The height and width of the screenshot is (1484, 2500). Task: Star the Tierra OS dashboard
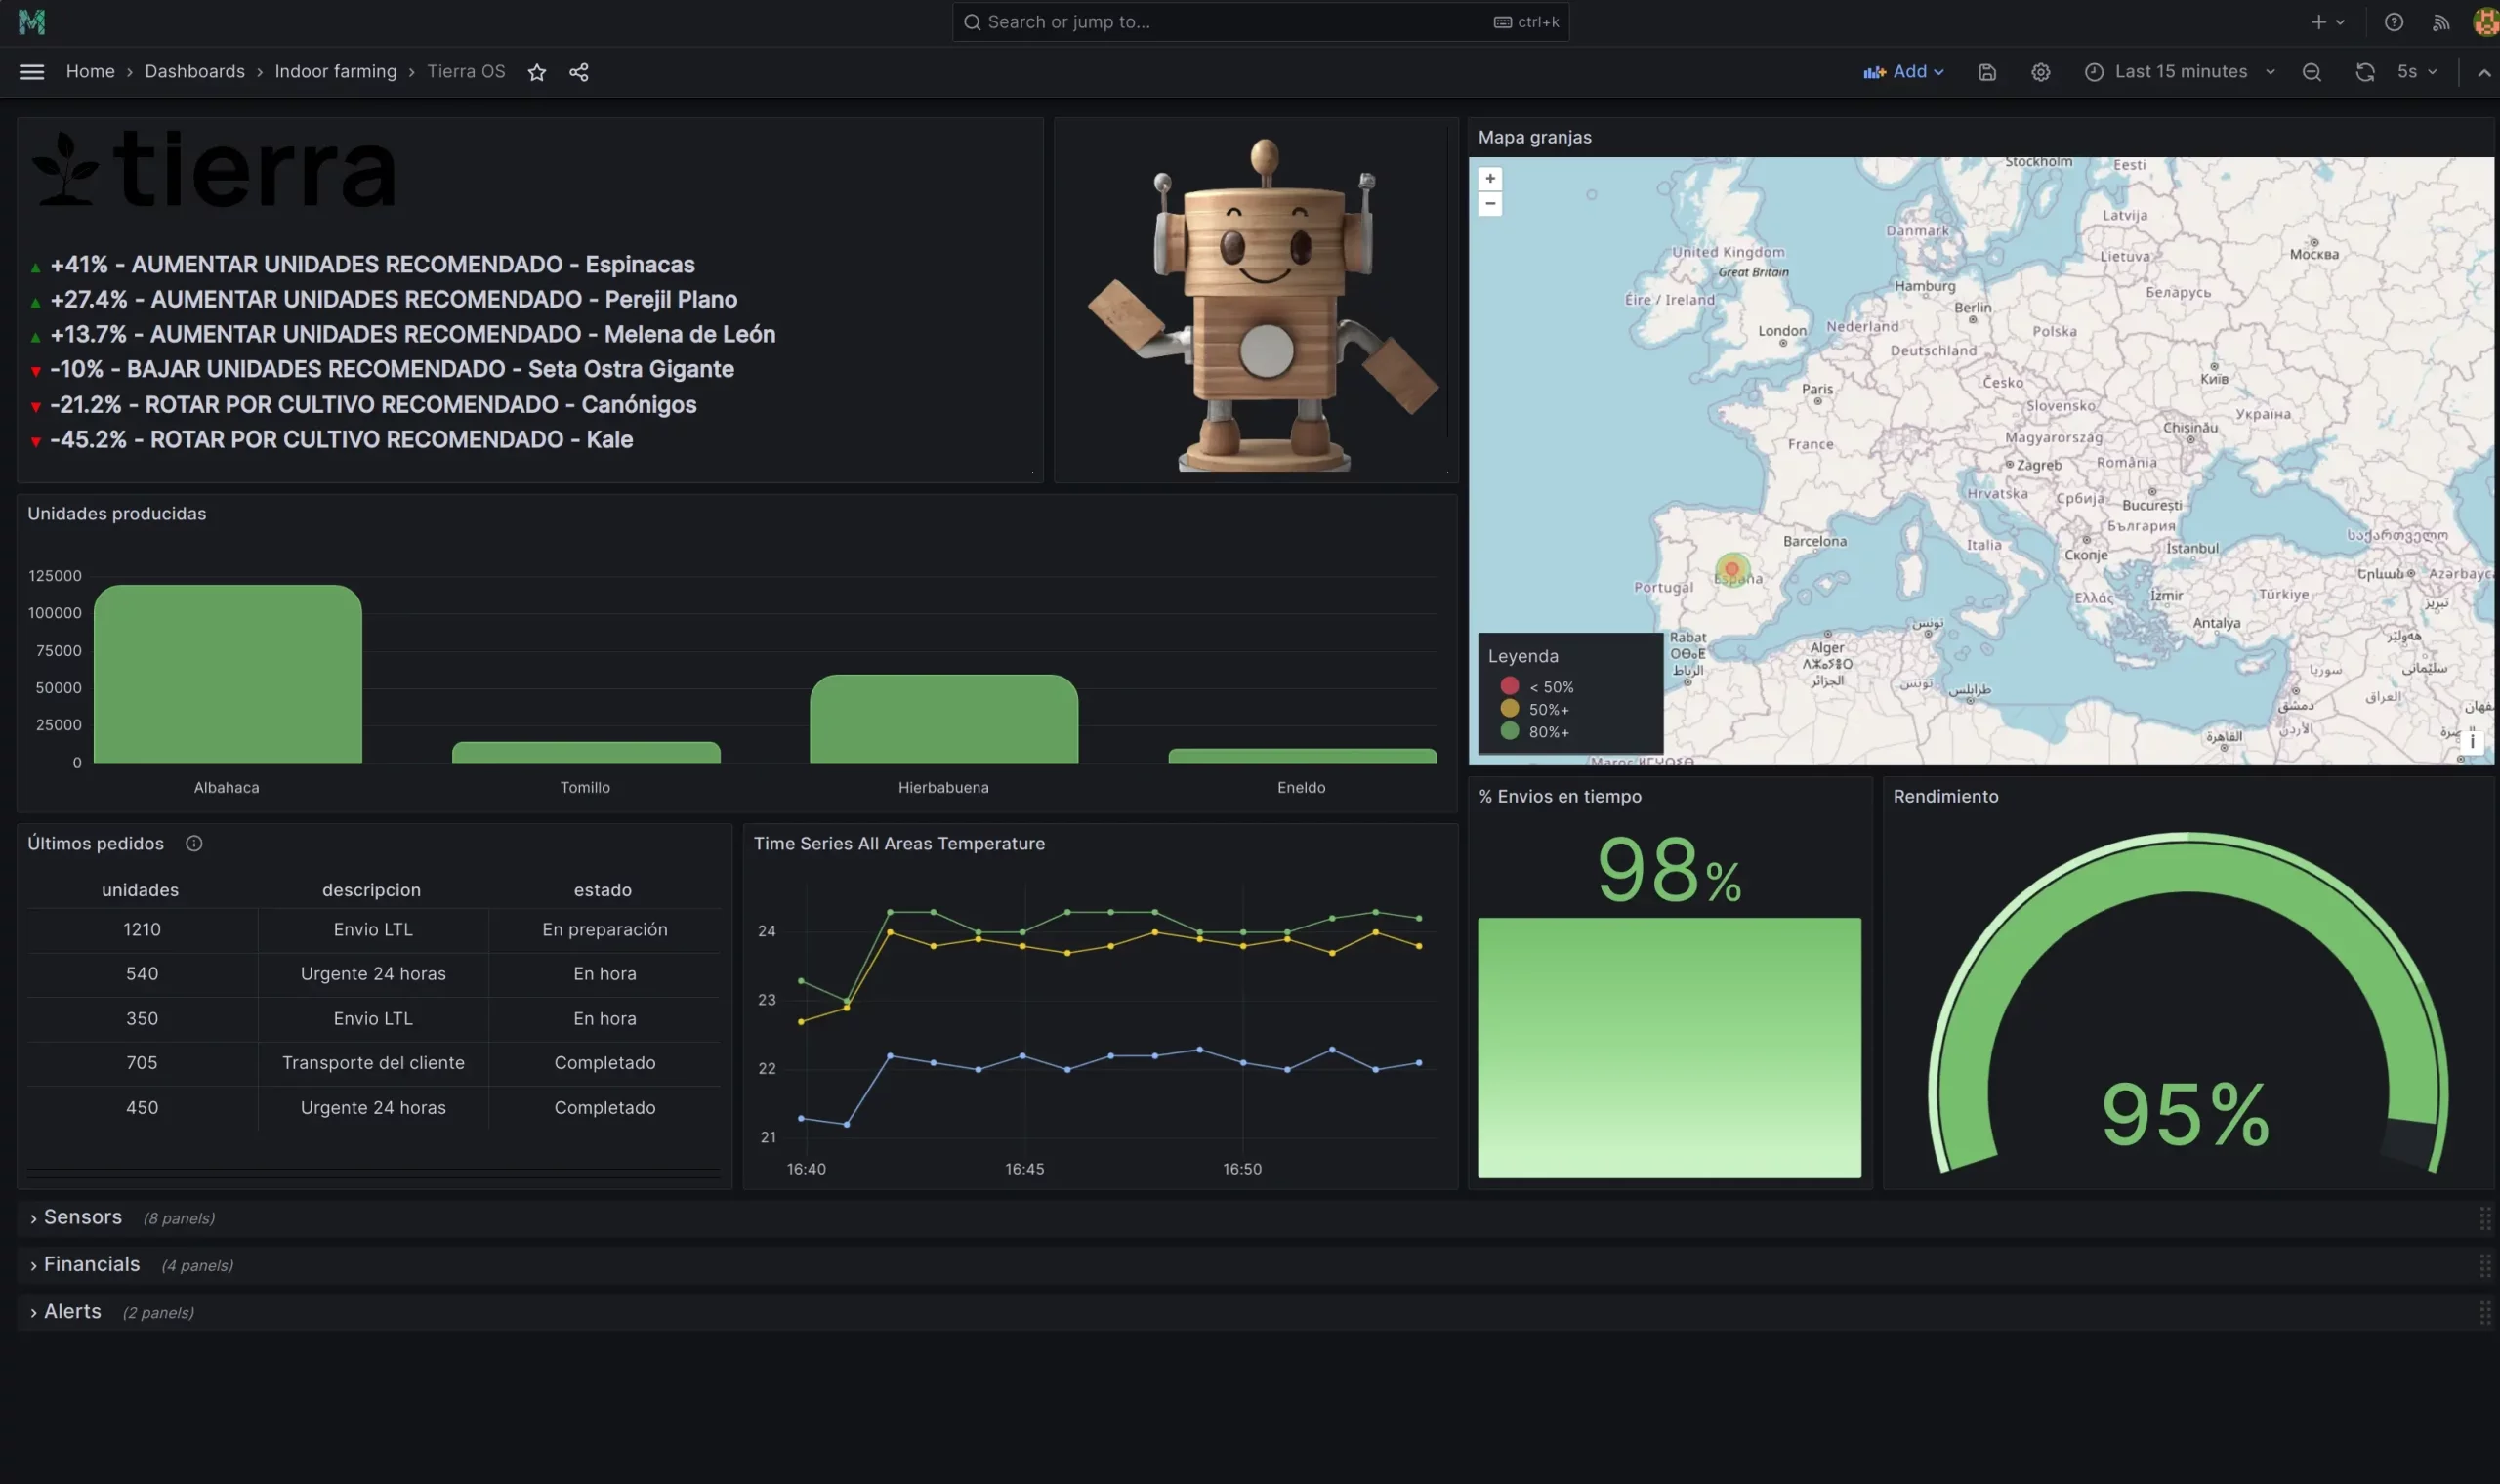[537, 72]
